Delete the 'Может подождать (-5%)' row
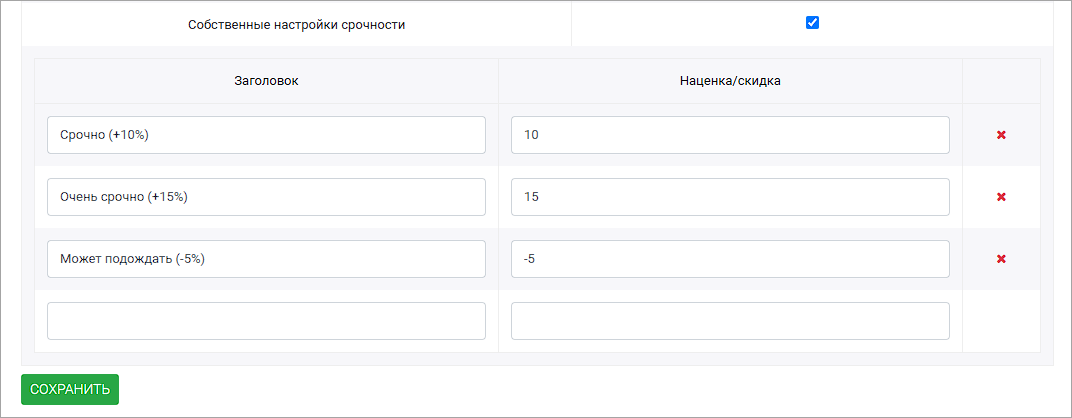Viewport: 1072px width, 418px height. pos(1001,259)
